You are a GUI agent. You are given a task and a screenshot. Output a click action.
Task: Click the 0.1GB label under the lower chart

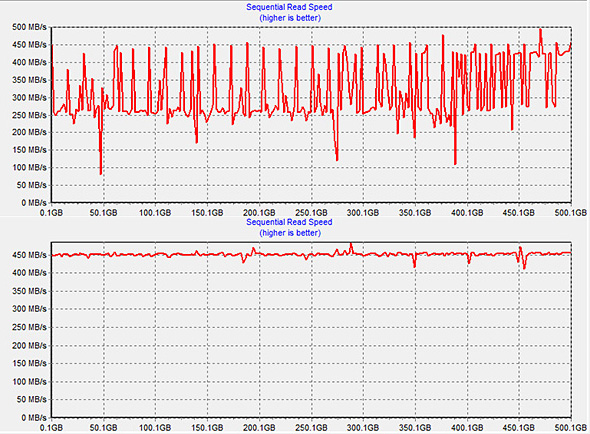(x=51, y=428)
